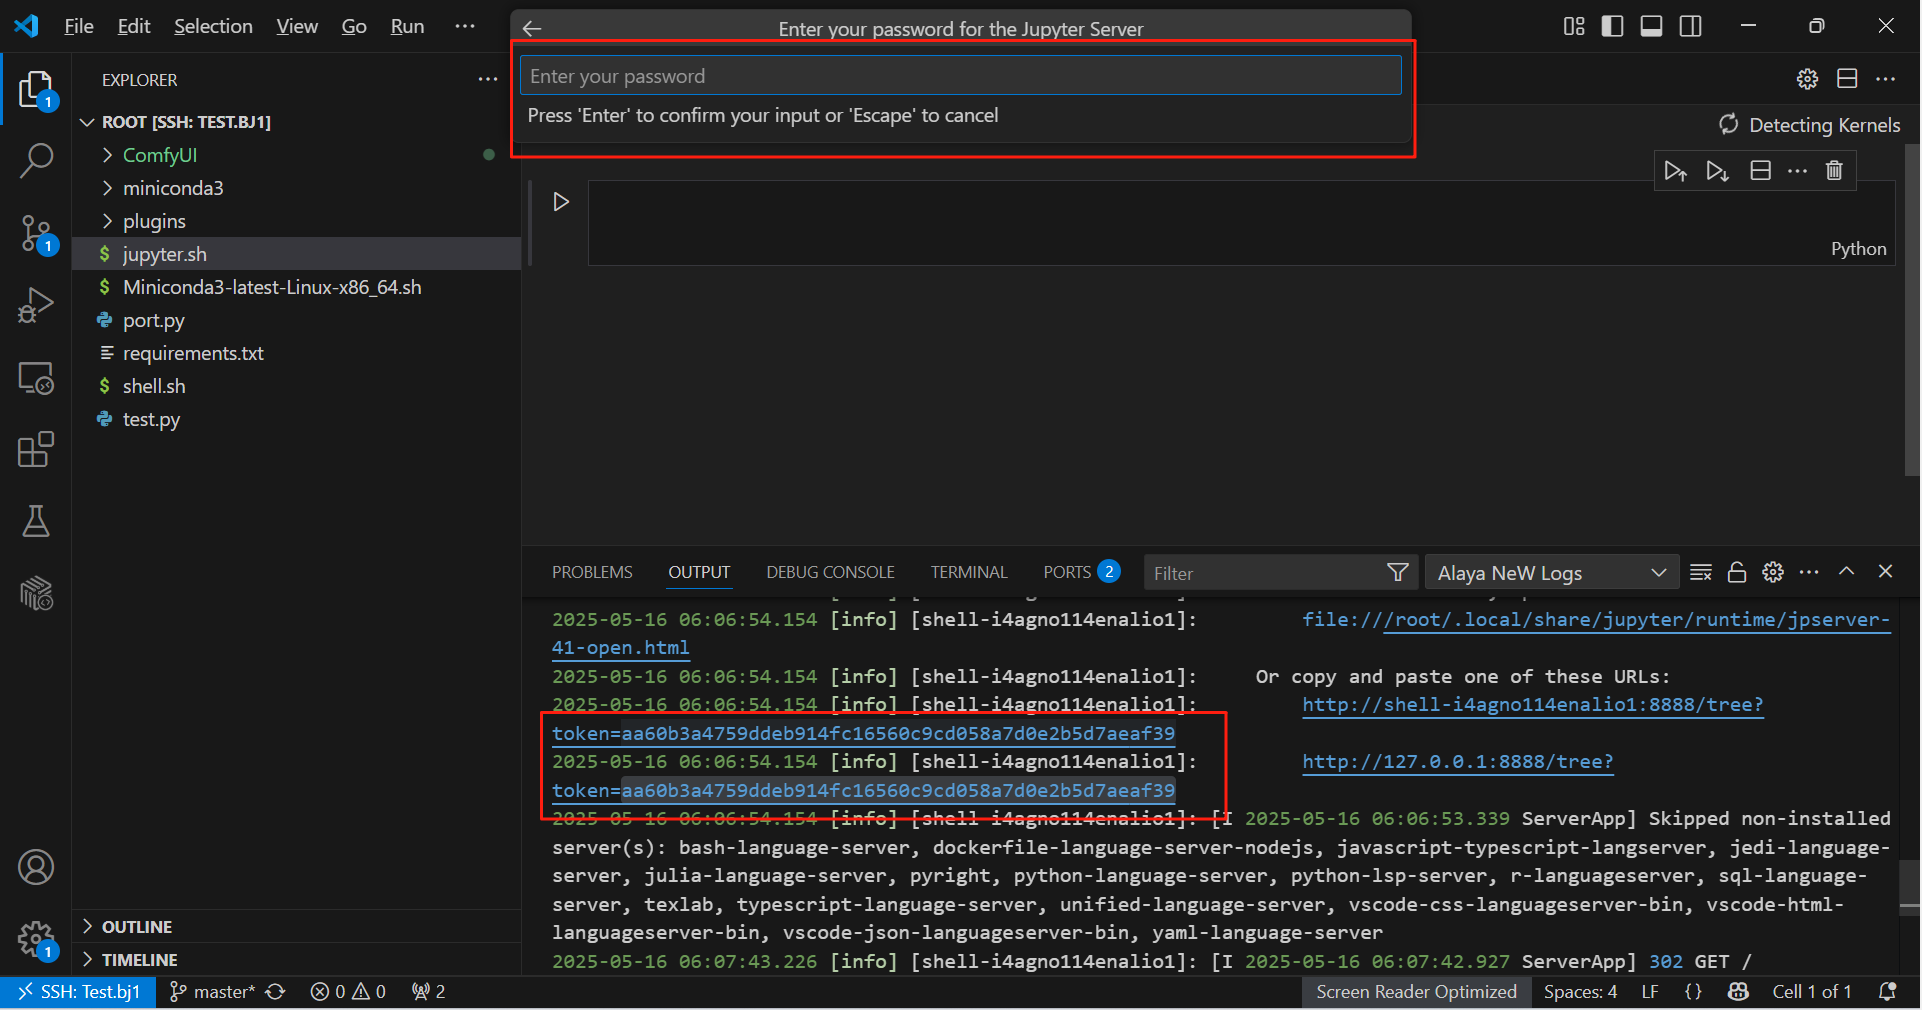Screen dimensions: 1922x1010
Task: Expand the ComfyUI folder
Action: (x=159, y=155)
